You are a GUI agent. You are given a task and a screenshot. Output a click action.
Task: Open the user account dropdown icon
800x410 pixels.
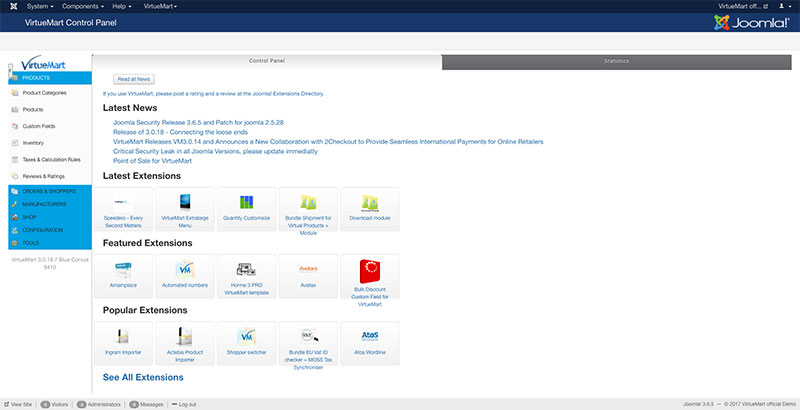783,6
